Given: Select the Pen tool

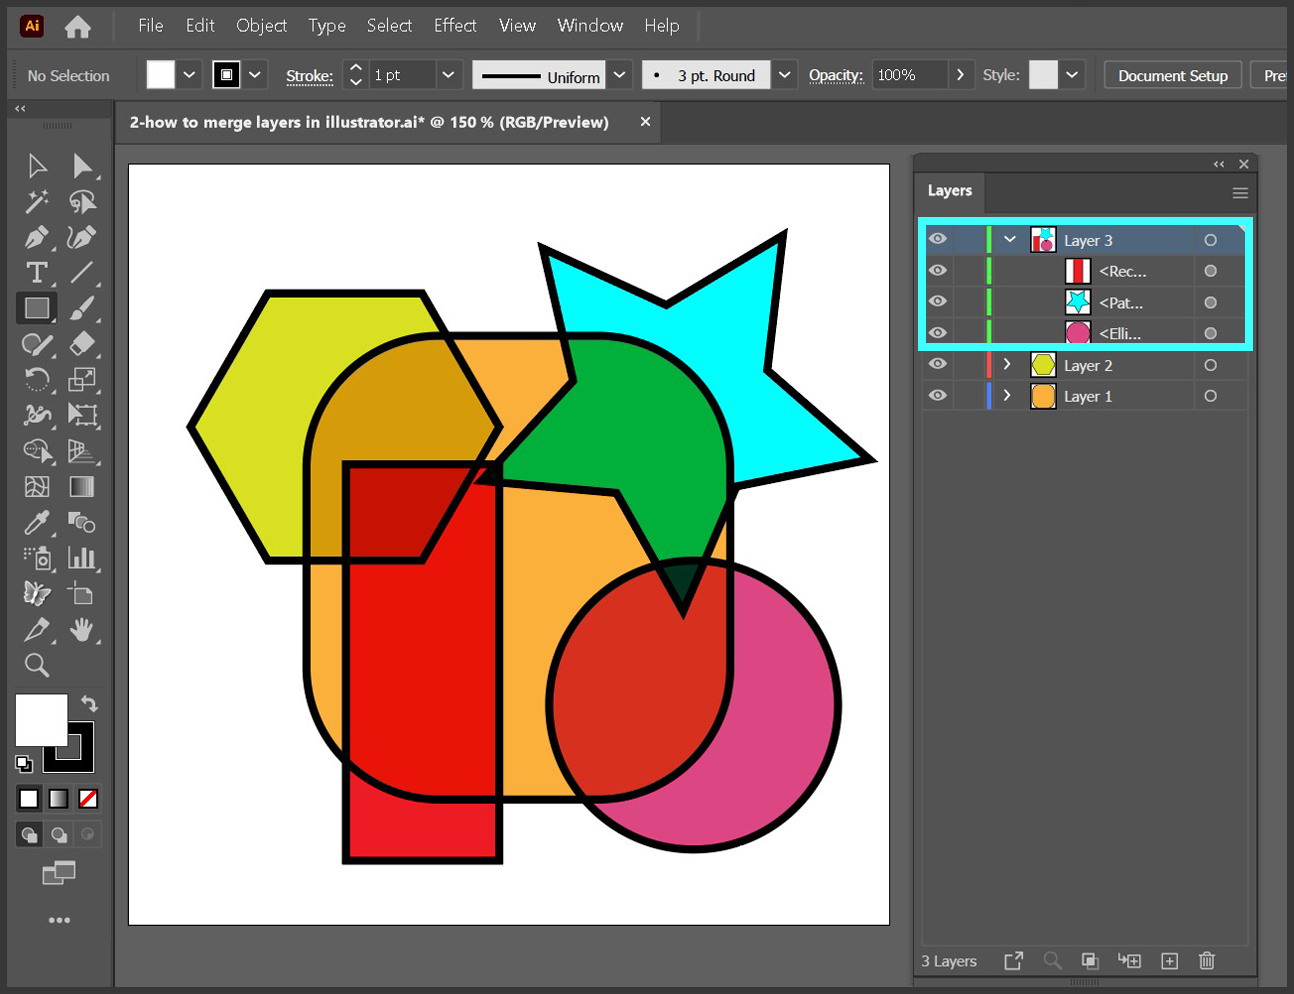Looking at the screenshot, I should tap(37, 237).
